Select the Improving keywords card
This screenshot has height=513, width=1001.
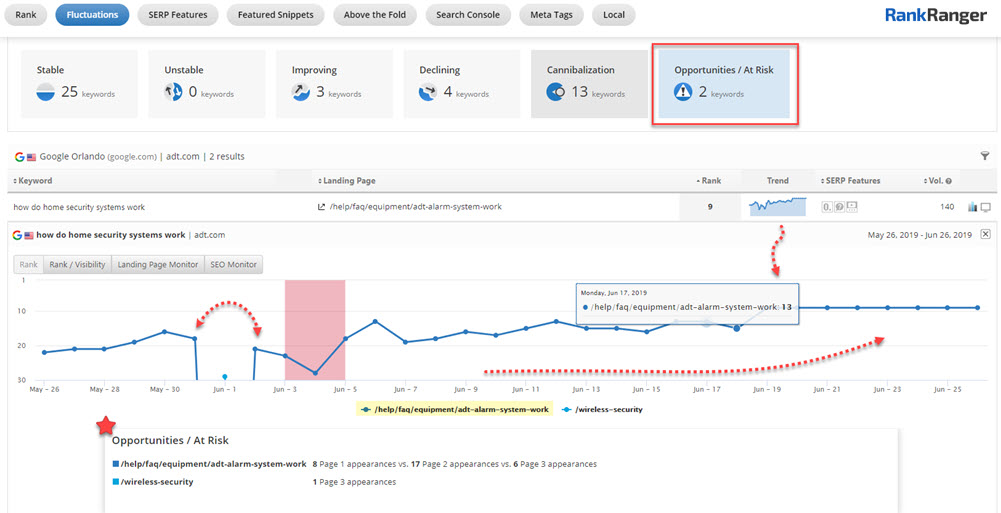coord(335,84)
